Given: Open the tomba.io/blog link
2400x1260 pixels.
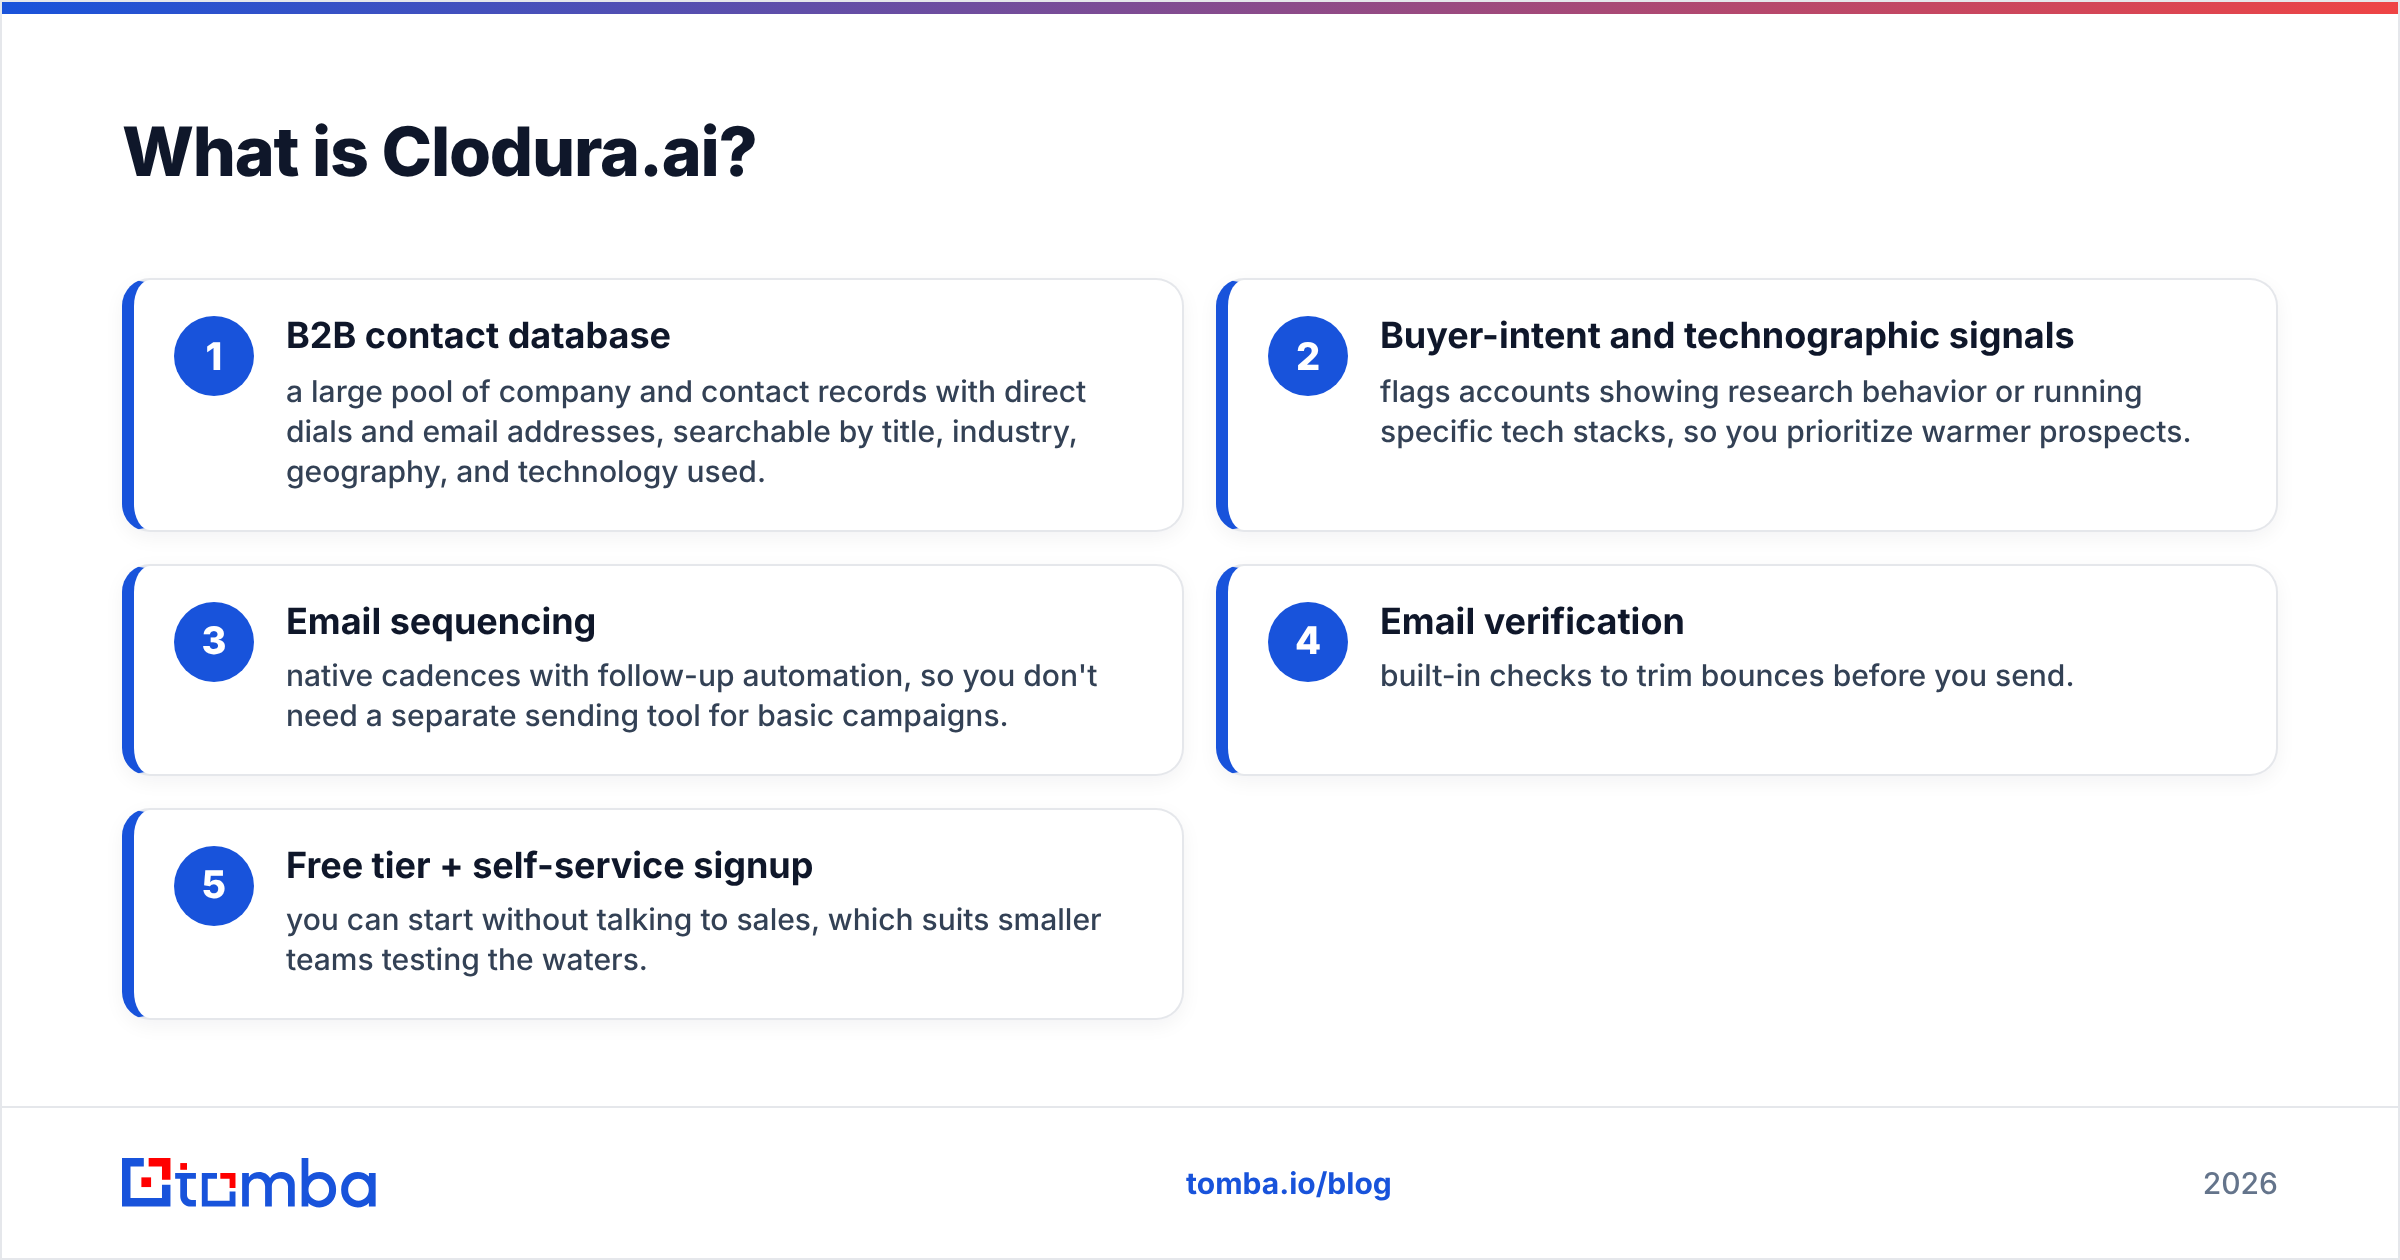Looking at the screenshot, I should pyautogui.click(x=1288, y=1184).
